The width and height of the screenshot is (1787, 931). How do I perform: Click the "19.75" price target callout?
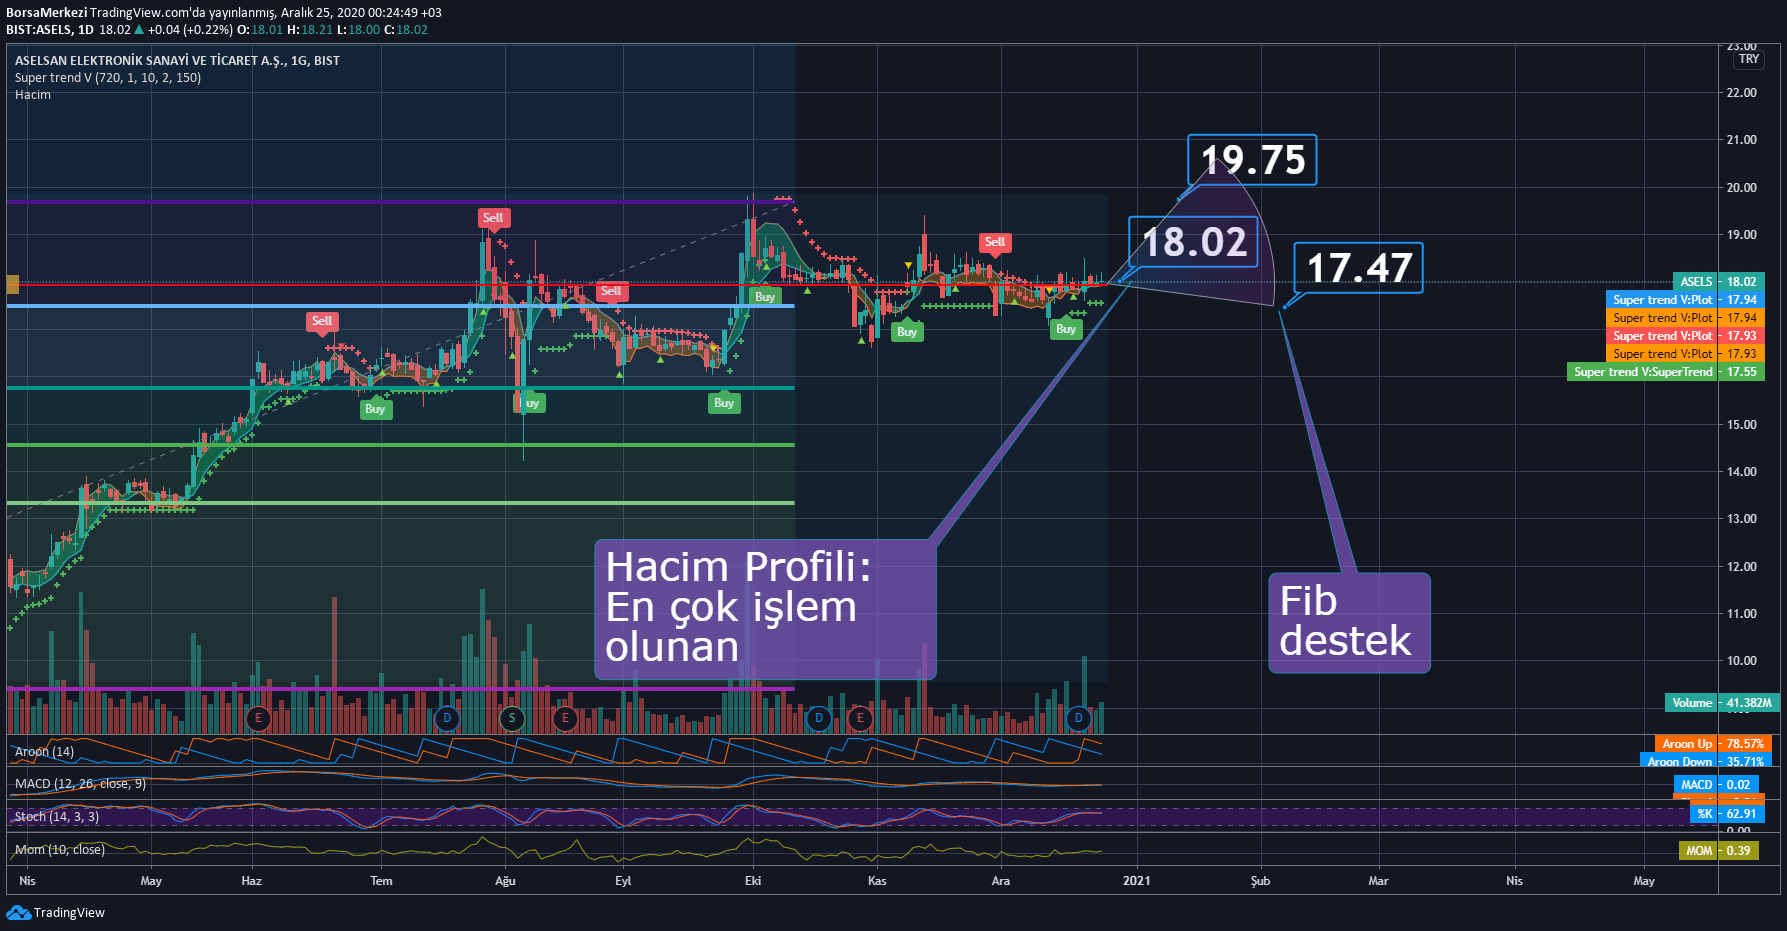pos(1251,158)
